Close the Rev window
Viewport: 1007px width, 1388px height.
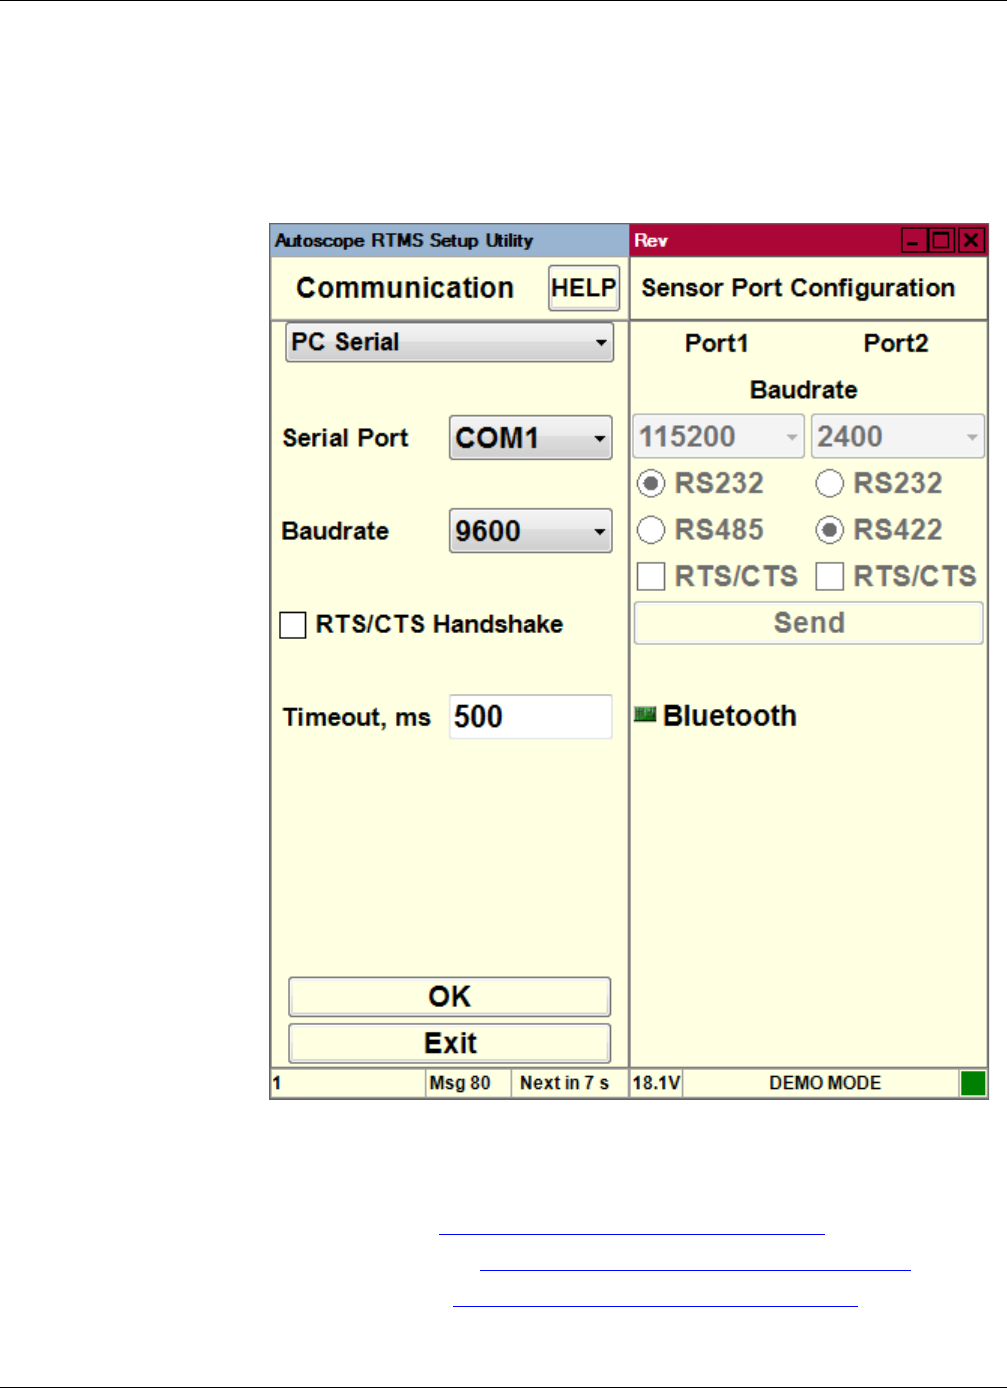click(971, 241)
